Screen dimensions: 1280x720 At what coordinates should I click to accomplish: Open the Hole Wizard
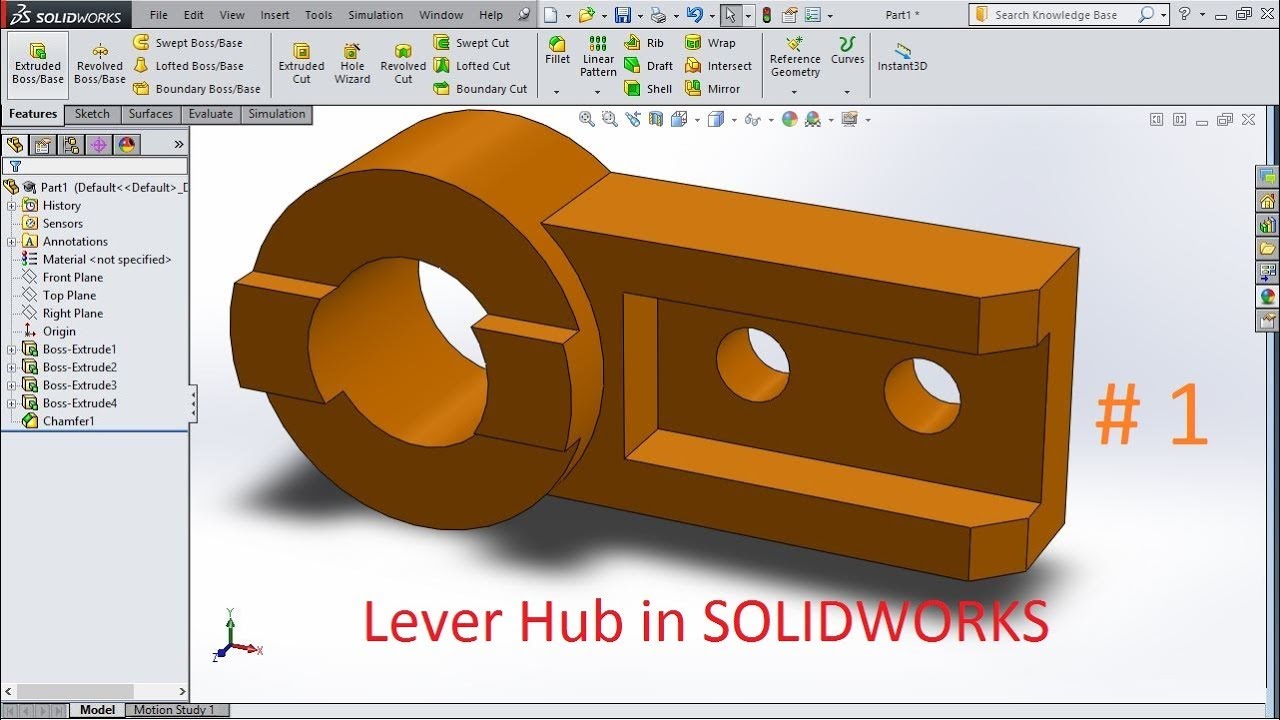point(352,64)
